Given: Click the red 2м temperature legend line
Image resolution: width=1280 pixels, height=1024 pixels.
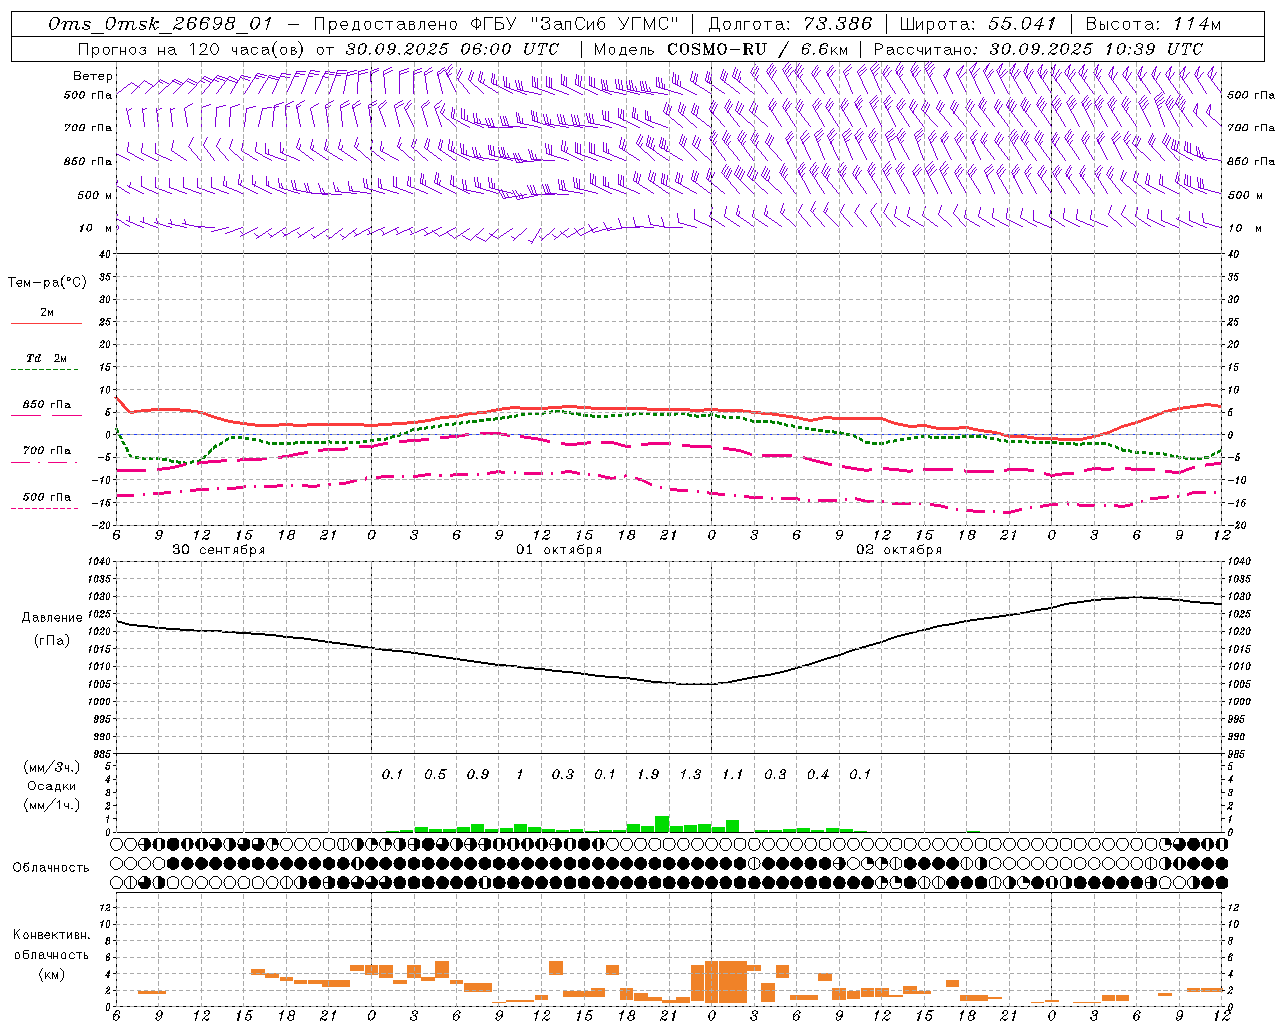Looking at the screenshot, I should tap(46, 324).
